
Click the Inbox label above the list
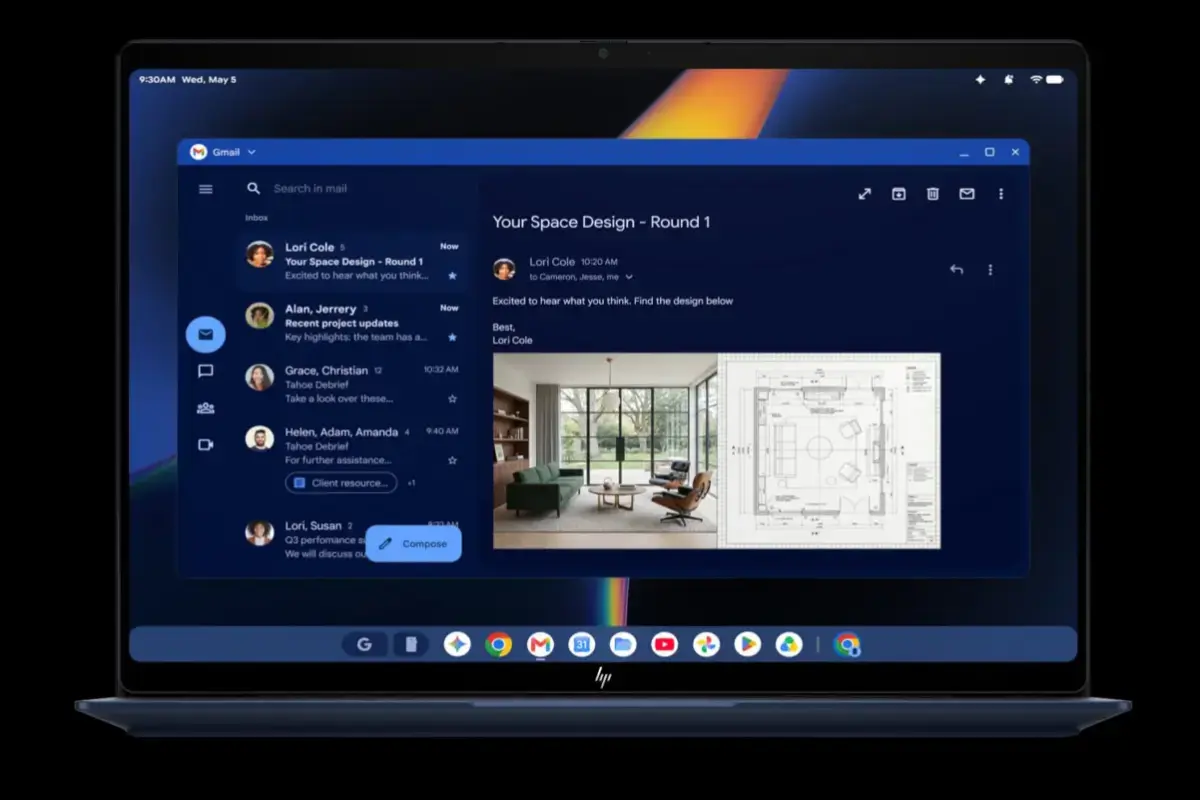(256, 217)
